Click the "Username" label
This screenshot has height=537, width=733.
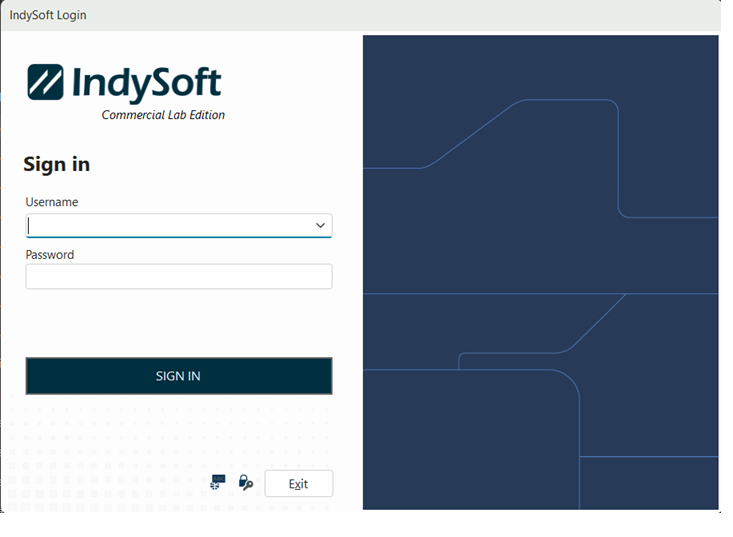pyautogui.click(x=52, y=202)
